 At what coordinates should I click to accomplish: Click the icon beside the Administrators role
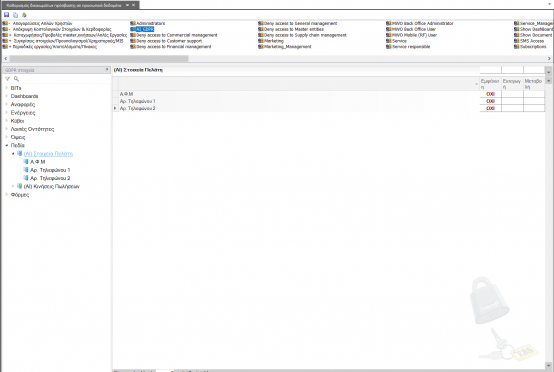133,23
